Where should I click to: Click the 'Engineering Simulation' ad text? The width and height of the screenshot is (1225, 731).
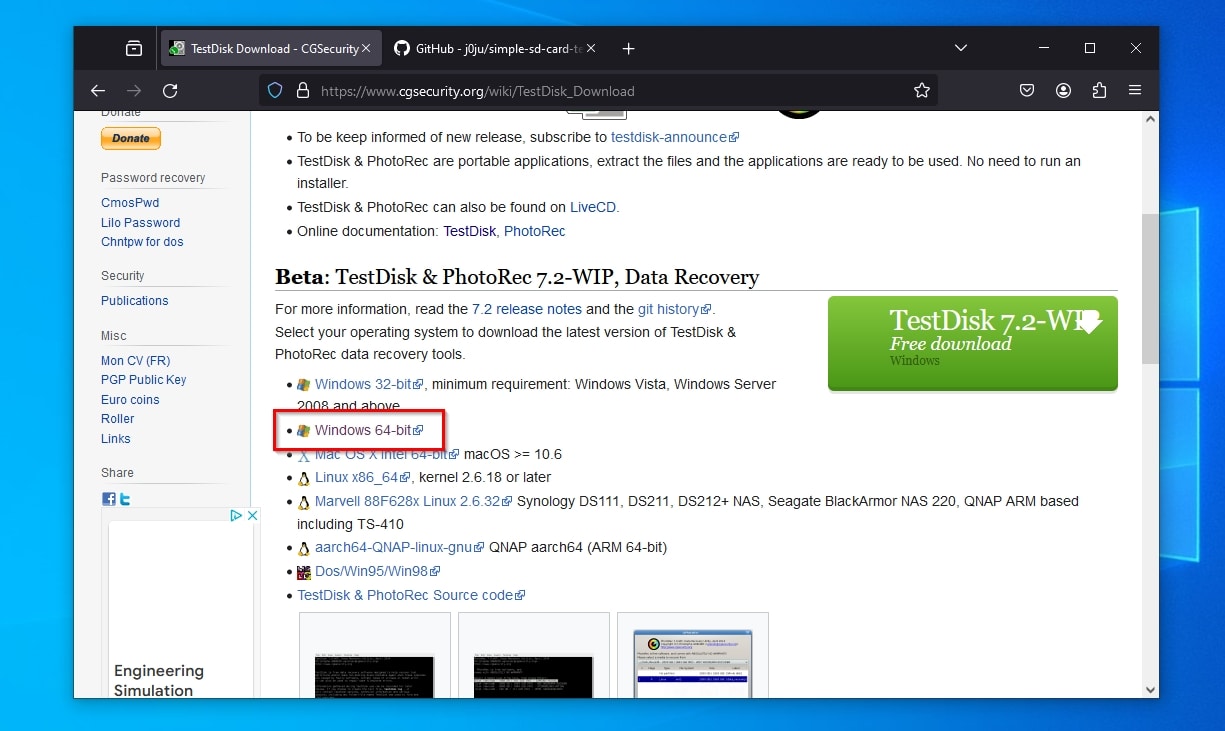[159, 680]
